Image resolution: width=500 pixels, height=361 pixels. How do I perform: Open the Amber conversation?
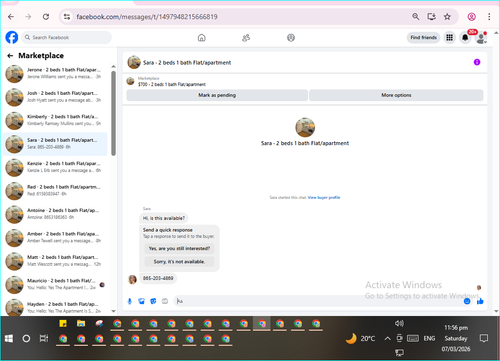pyautogui.click(x=55, y=237)
